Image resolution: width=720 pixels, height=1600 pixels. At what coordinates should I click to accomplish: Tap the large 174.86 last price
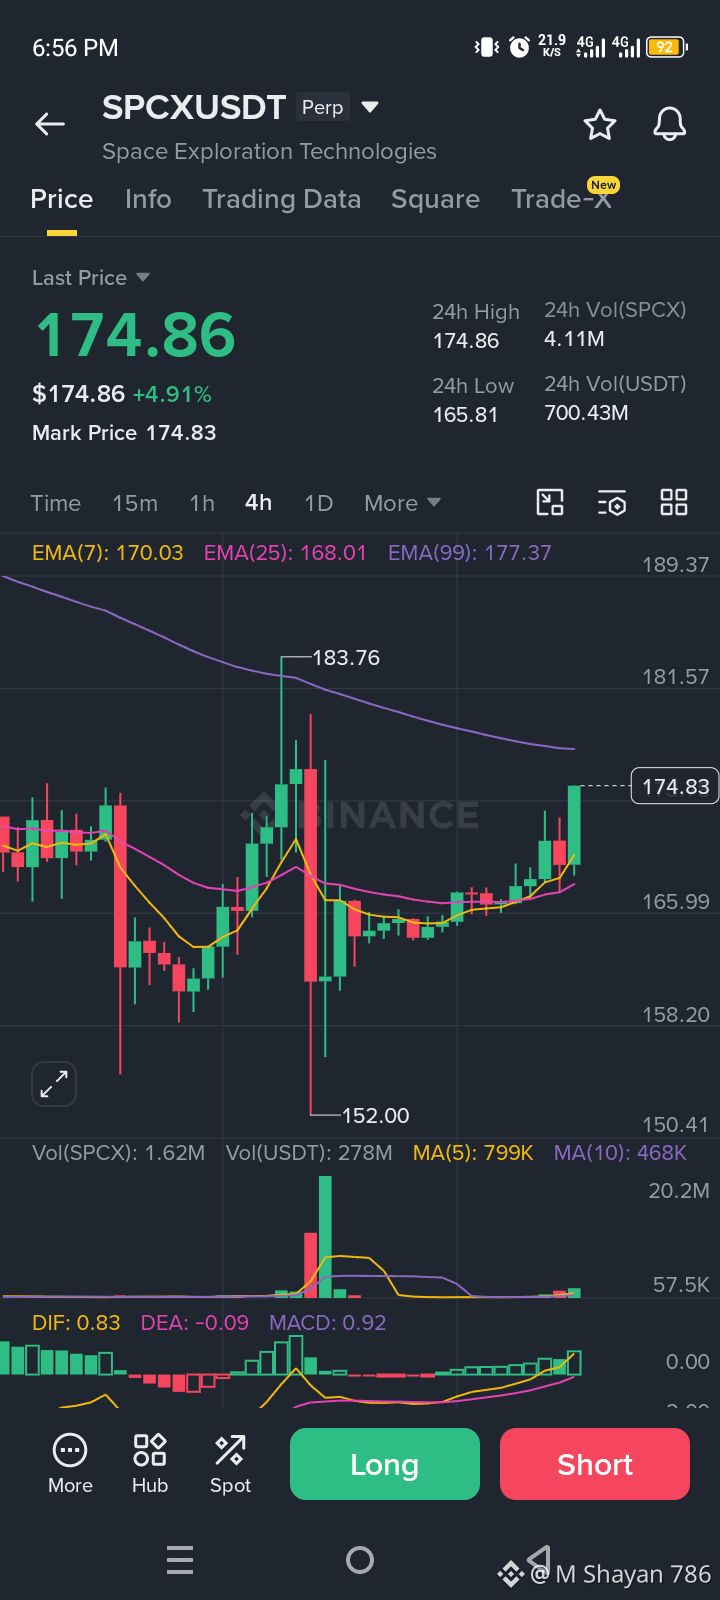pos(135,335)
